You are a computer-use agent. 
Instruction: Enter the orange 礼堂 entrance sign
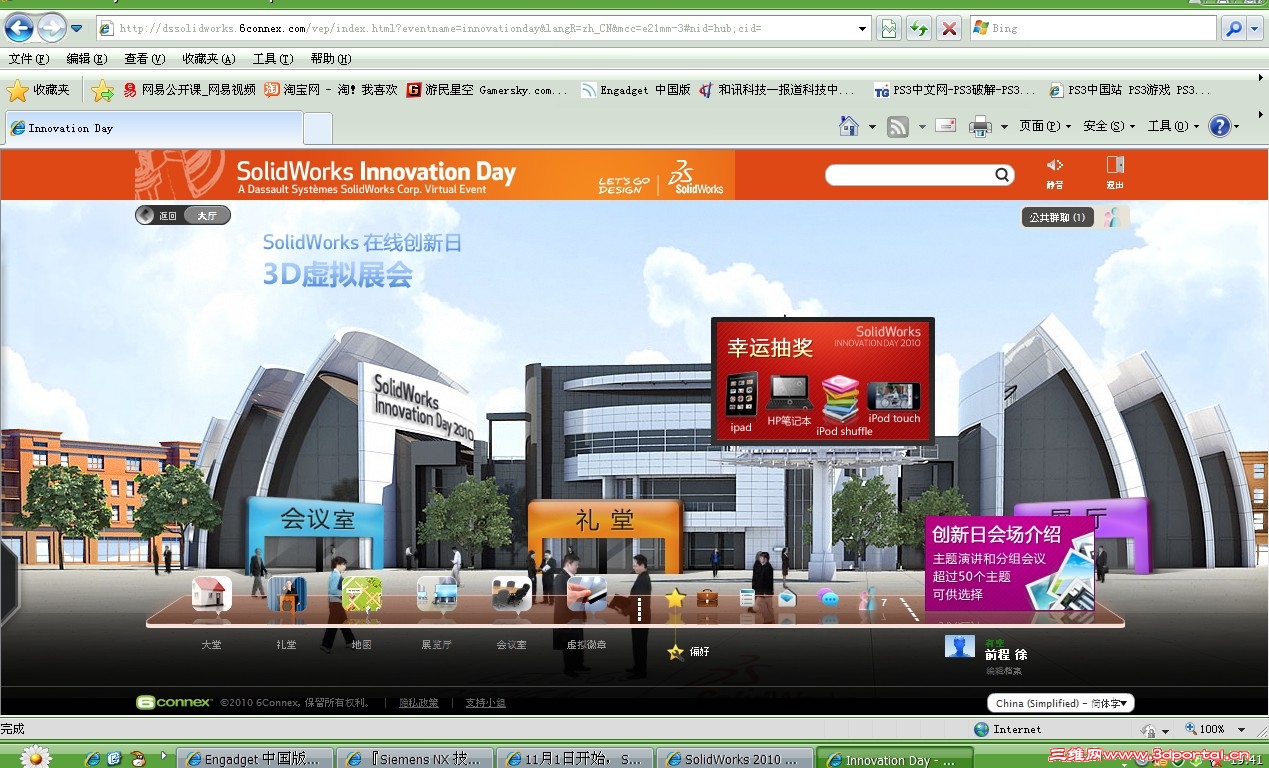coord(605,522)
